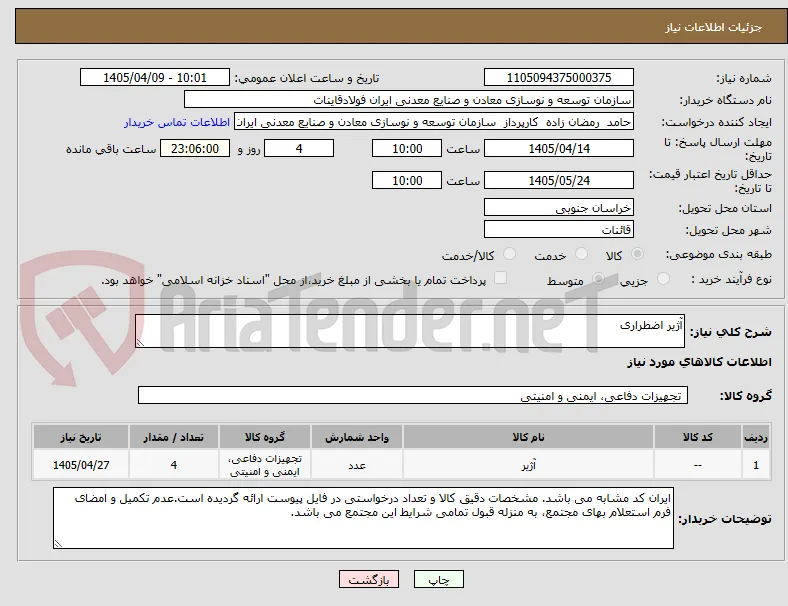
Task: Click the توضیحات خریدار text area
Action: [363, 518]
